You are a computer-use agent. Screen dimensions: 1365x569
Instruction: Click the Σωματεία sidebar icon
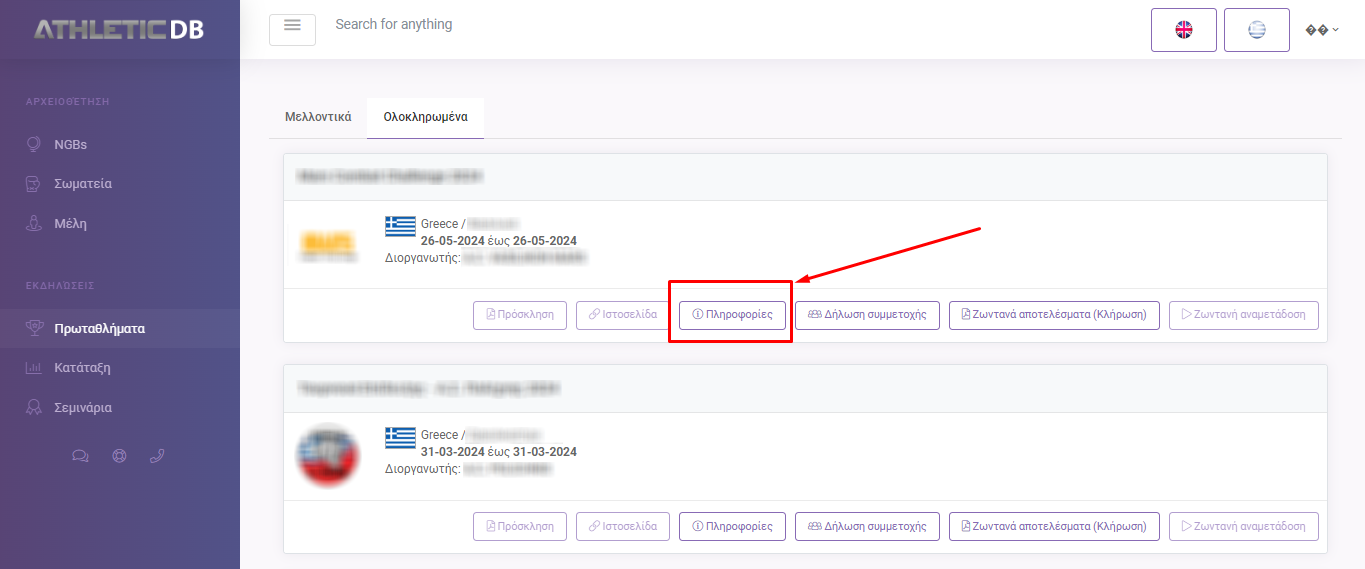click(33, 184)
